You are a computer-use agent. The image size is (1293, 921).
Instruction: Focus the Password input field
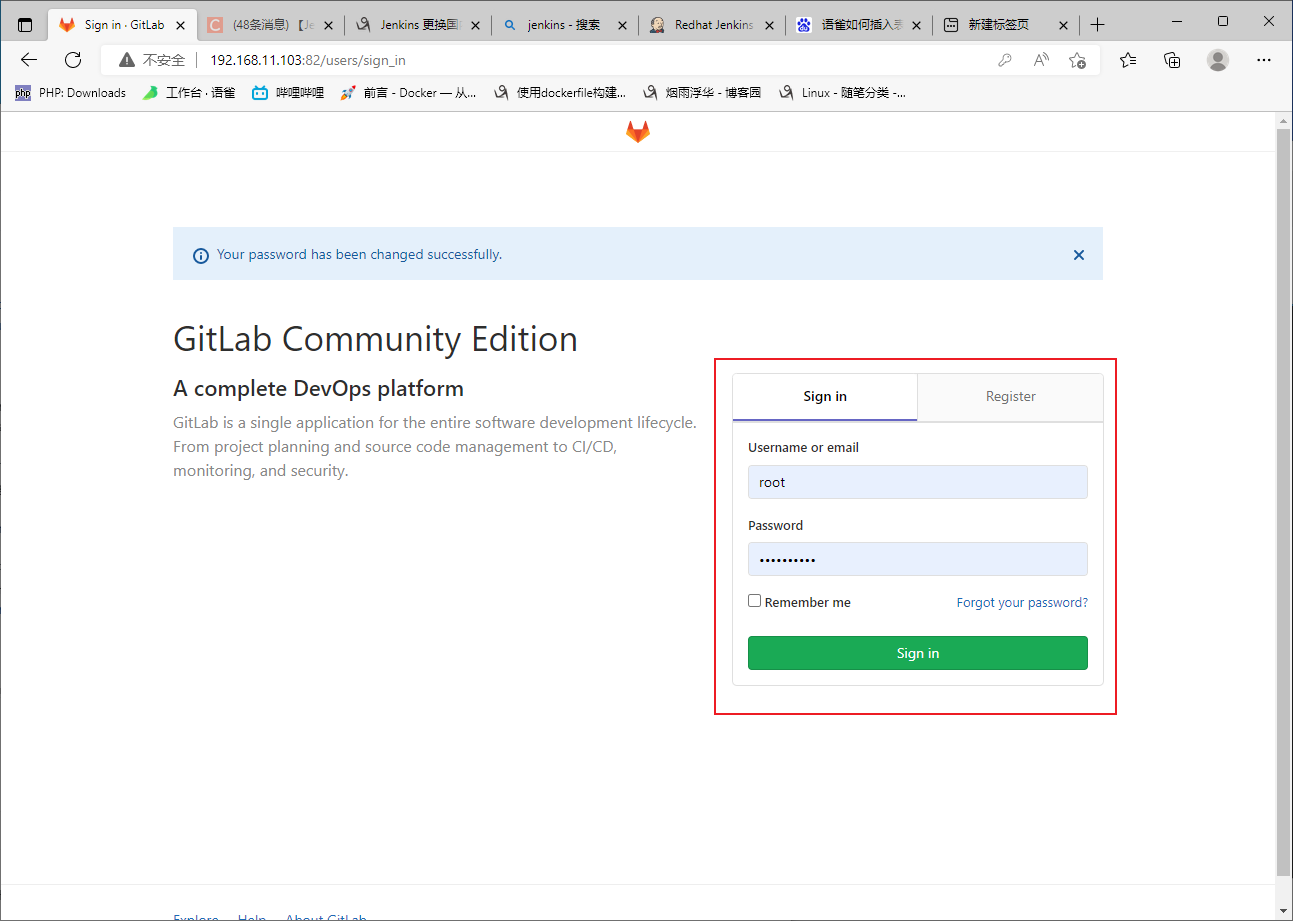918,559
